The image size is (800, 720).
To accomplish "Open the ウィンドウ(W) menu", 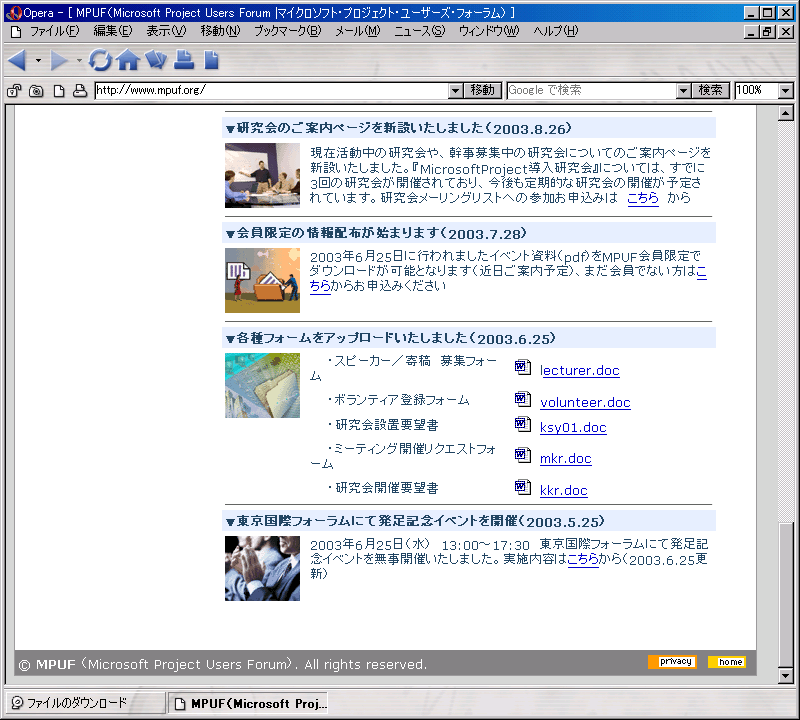I will click(489, 32).
